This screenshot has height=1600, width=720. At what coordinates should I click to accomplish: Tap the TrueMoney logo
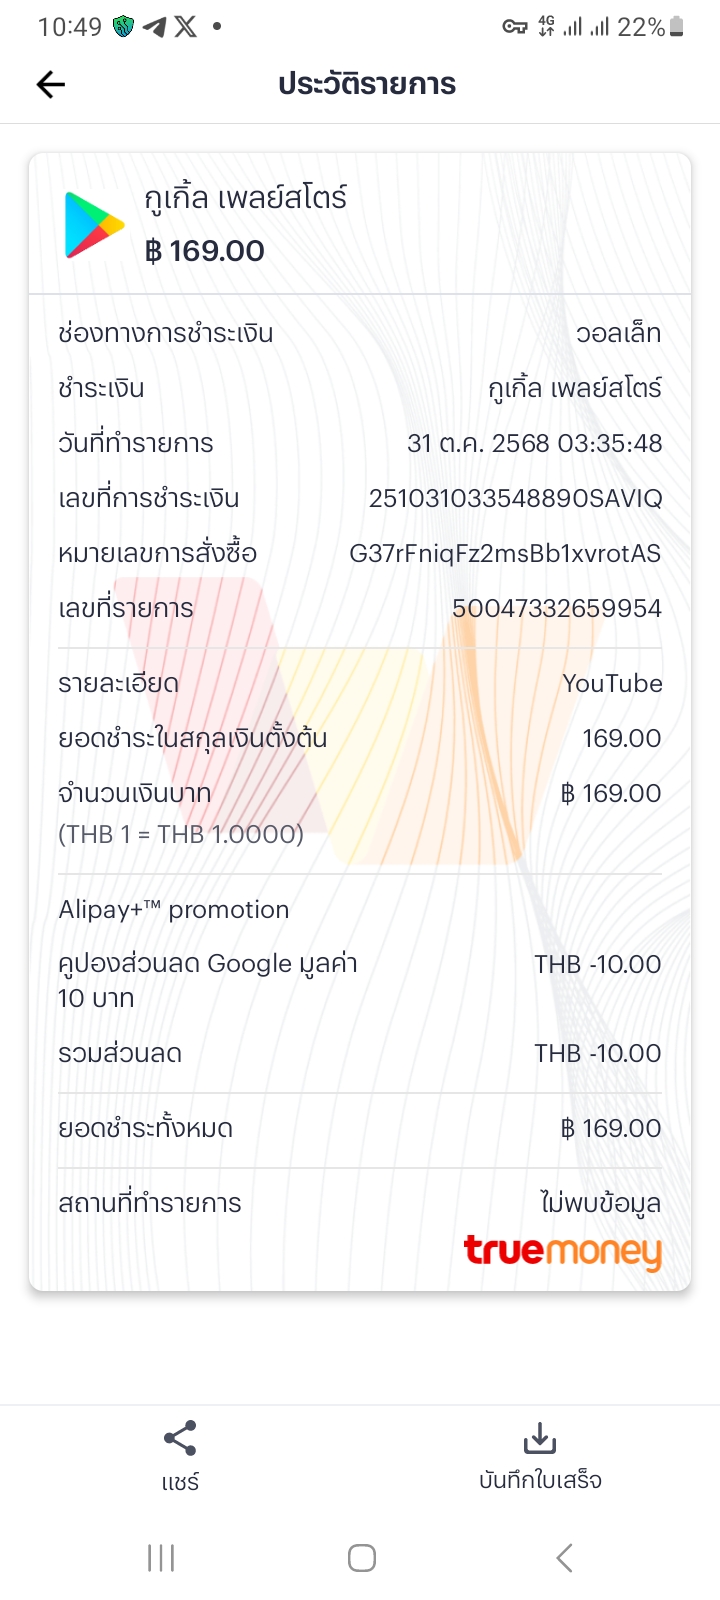pos(562,1251)
